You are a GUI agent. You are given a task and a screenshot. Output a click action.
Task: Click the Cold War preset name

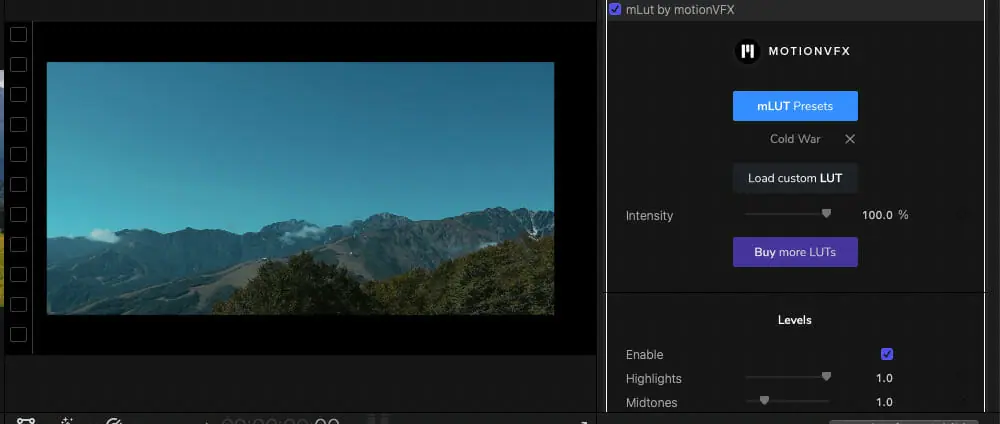795,139
